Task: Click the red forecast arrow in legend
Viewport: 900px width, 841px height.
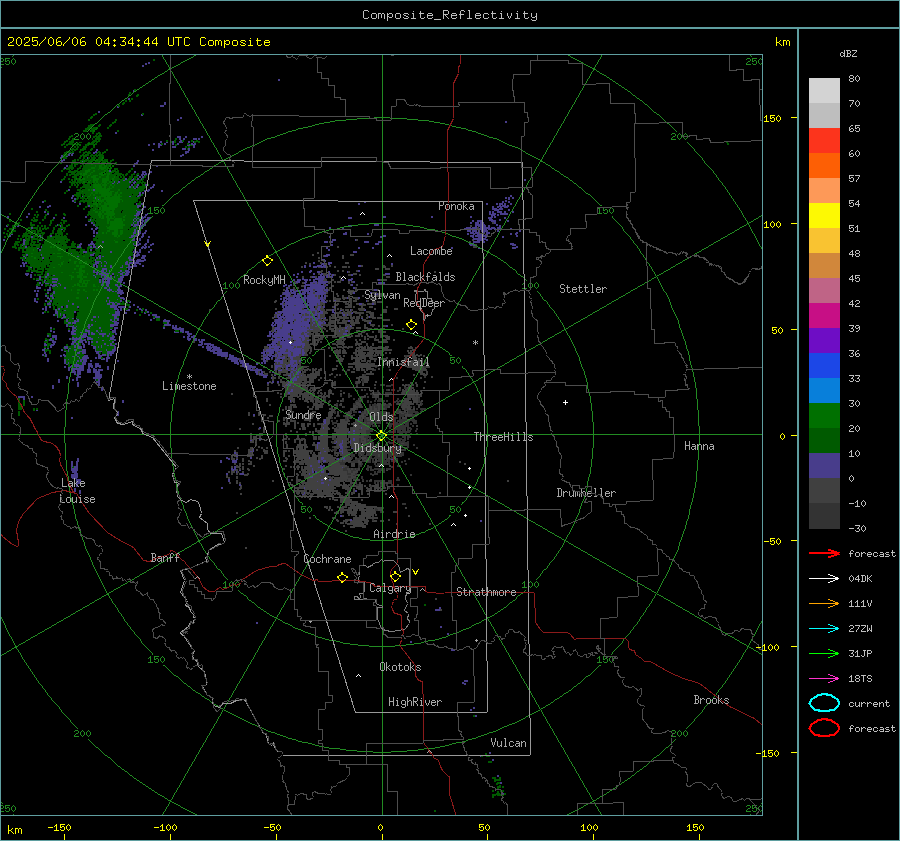Action: pyautogui.click(x=824, y=553)
